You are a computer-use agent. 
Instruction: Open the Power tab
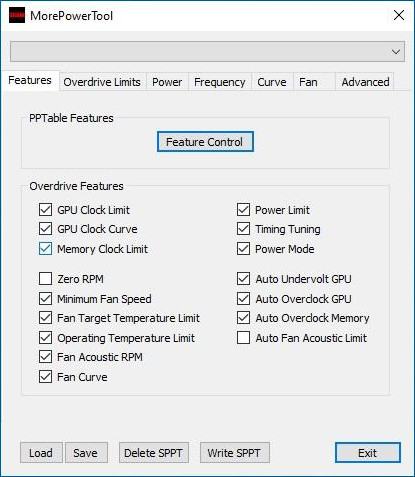point(167,82)
